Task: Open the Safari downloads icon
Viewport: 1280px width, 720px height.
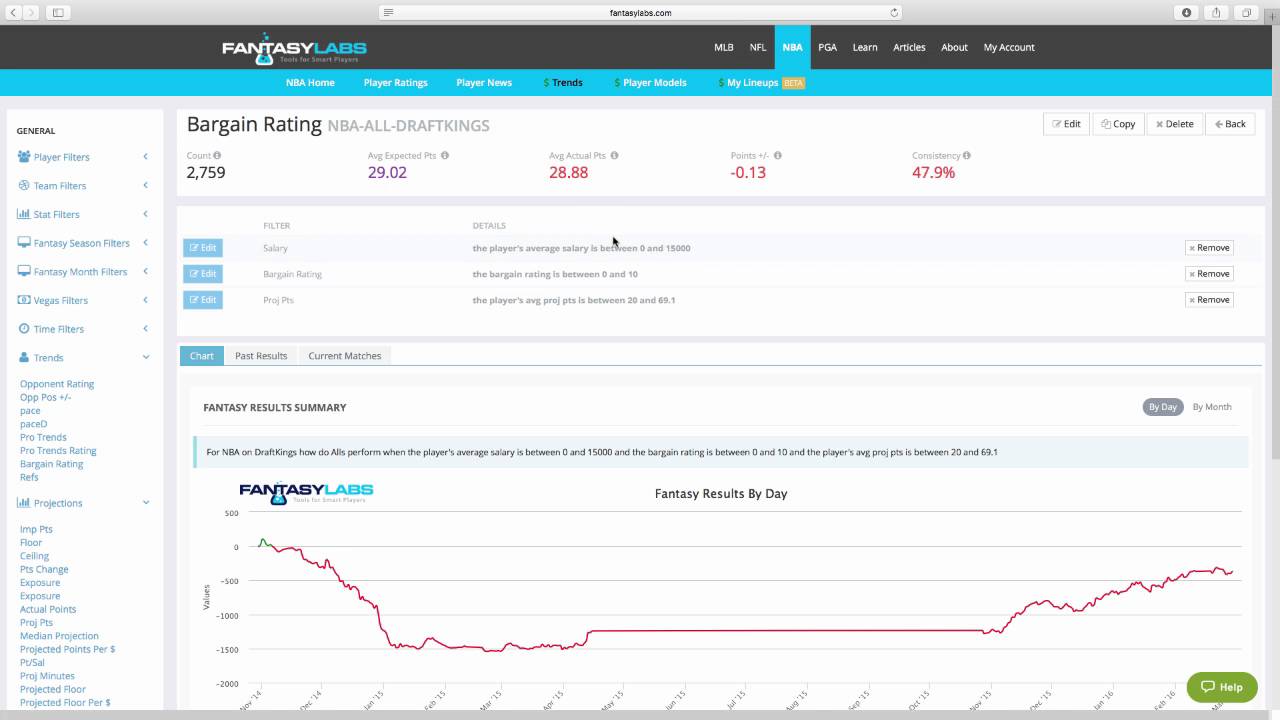Action: tap(1187, 12)
